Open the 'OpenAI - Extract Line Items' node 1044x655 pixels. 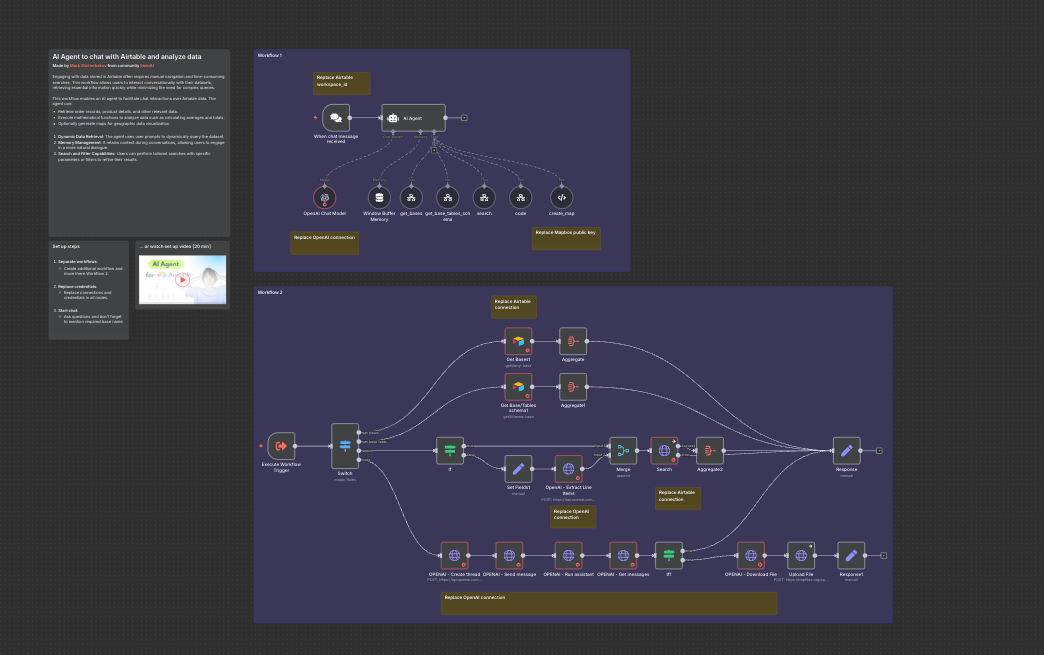pyautogui.click(x=568, y=468)
